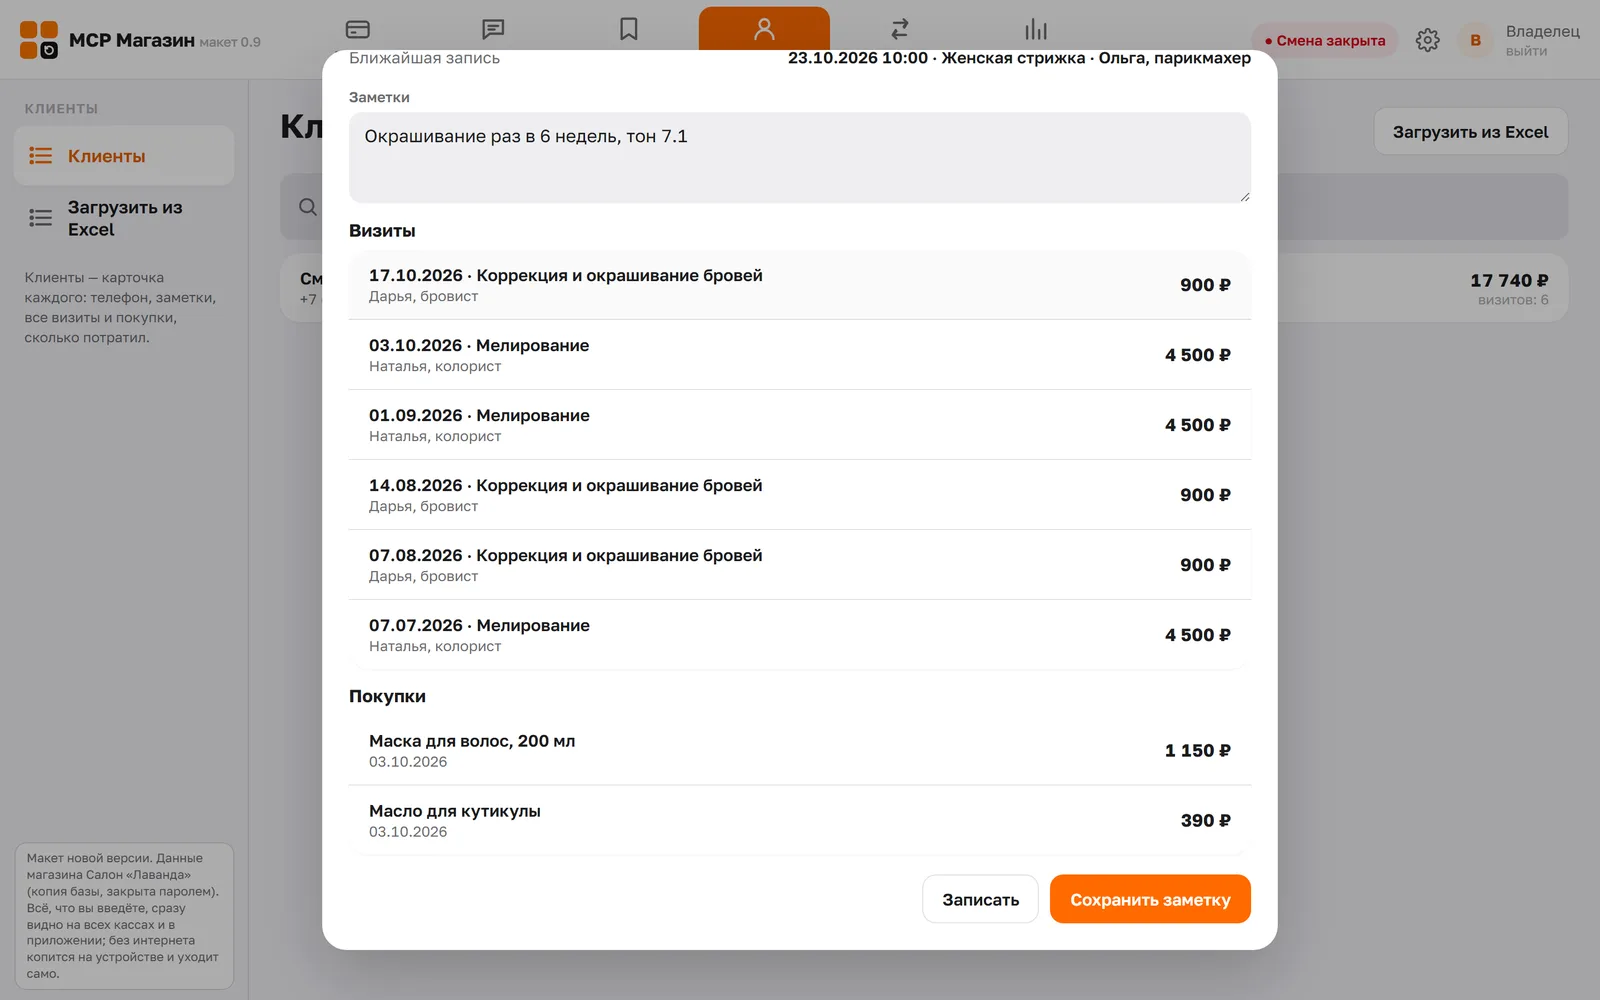
Task: Click Загрузить из Excel button at top right
Action: point(1470,132)
